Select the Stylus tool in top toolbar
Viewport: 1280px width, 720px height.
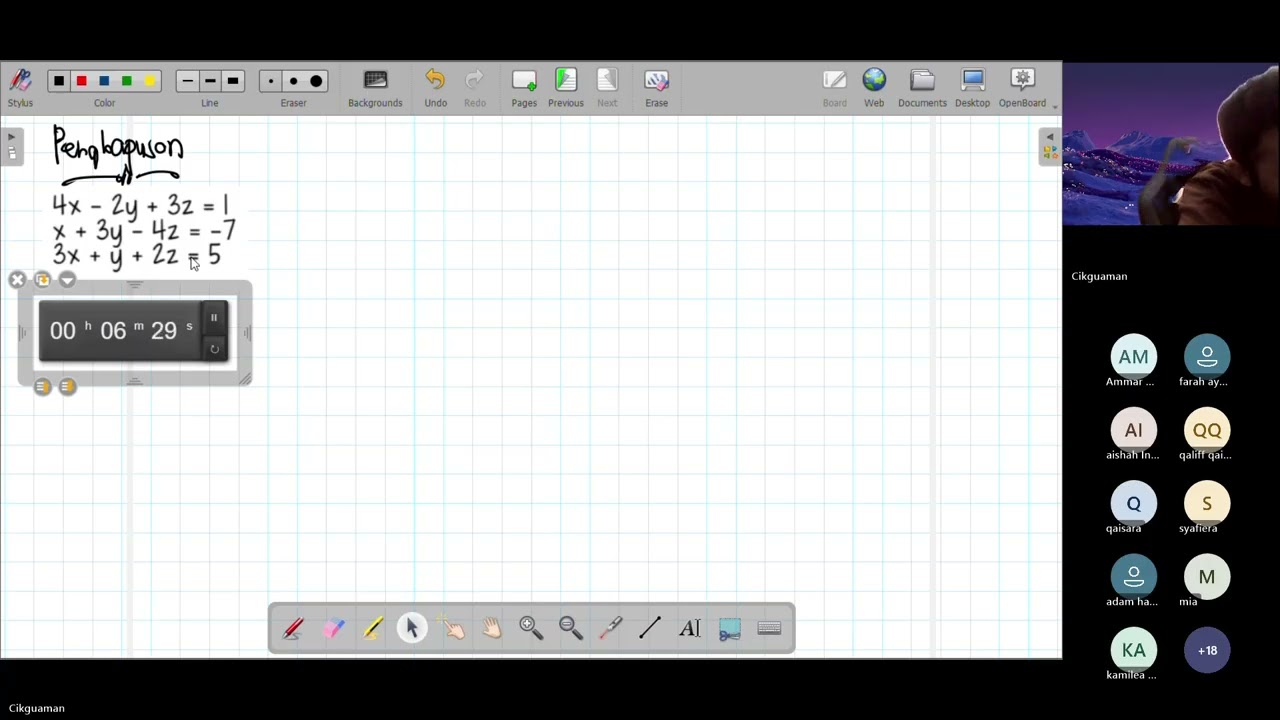pyautogui.click(x=20, y=87)
